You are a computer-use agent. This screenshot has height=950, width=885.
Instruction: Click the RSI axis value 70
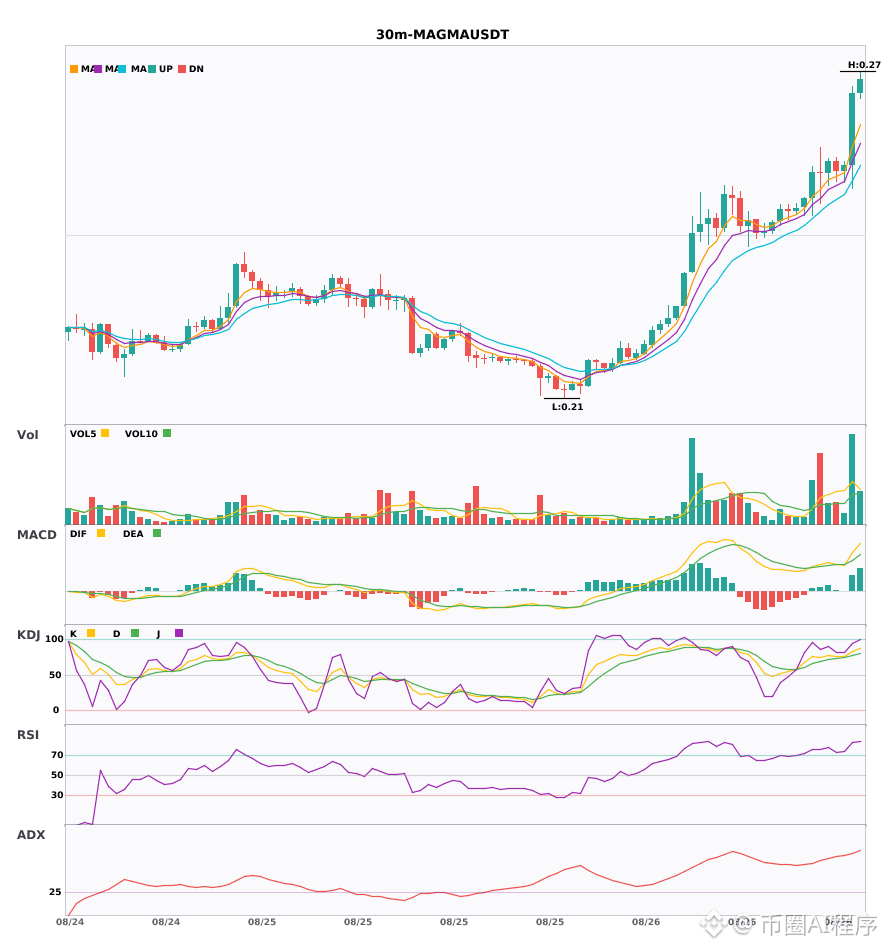pyautogui.click(x=57, y=755)
